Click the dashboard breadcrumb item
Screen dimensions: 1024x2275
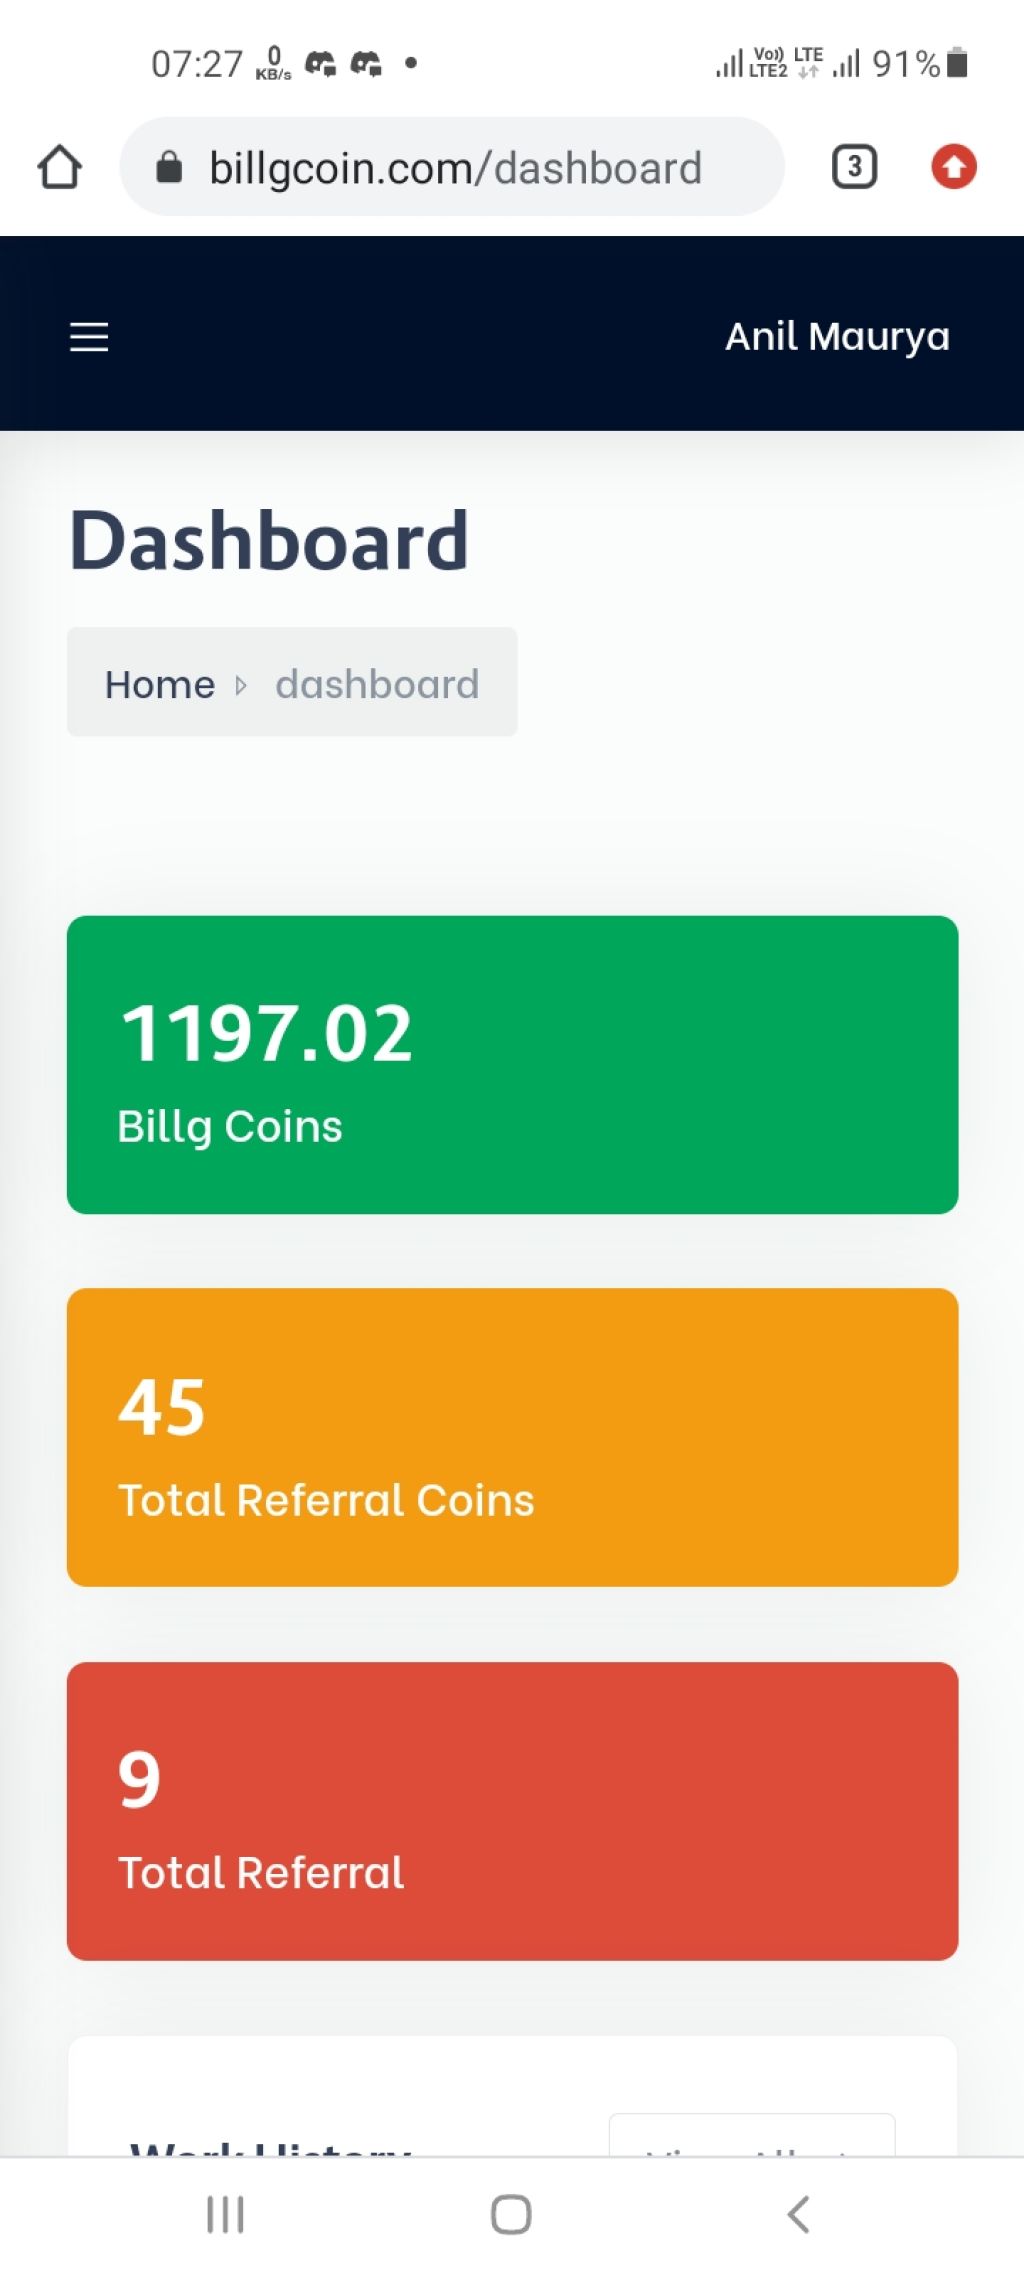point(377,685)
